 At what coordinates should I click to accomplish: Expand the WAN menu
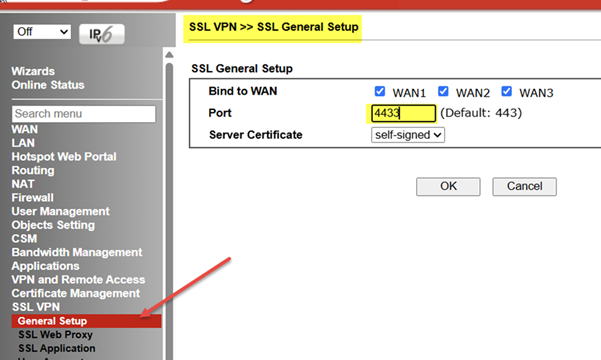(x=25, y=129)
